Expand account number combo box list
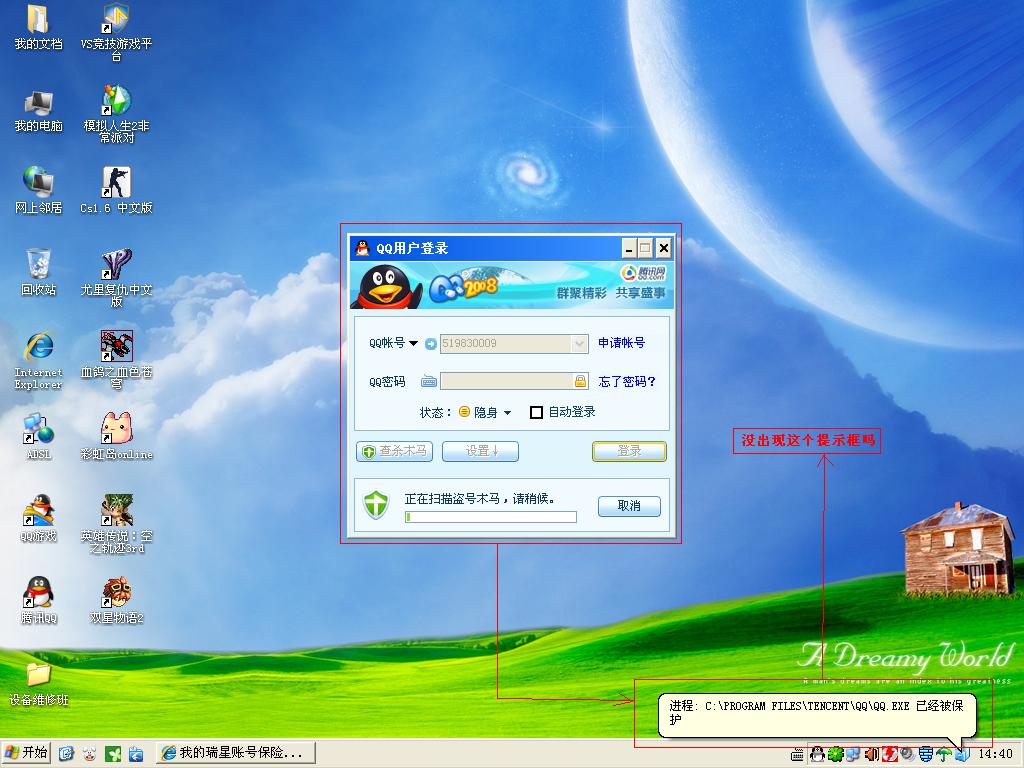Image resolution: width=1024 pixels, height=768 pixels. pos(579,344)
